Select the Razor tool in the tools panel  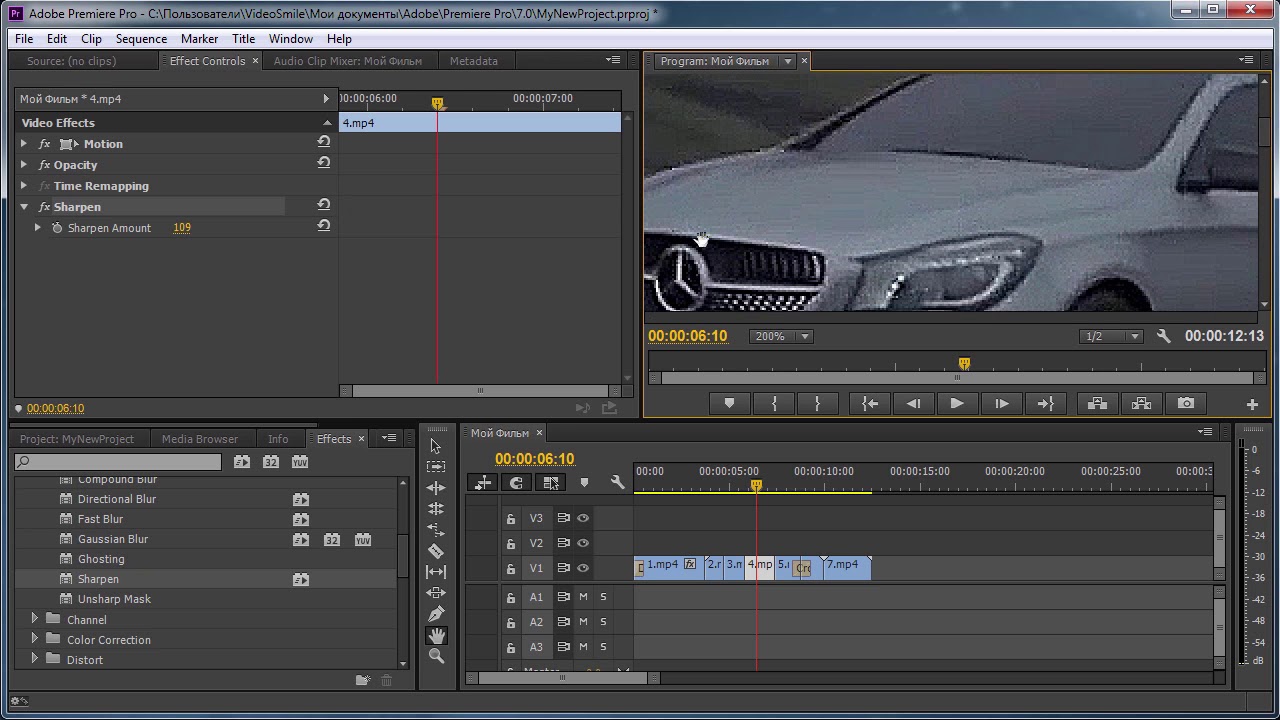pos(436,551)
